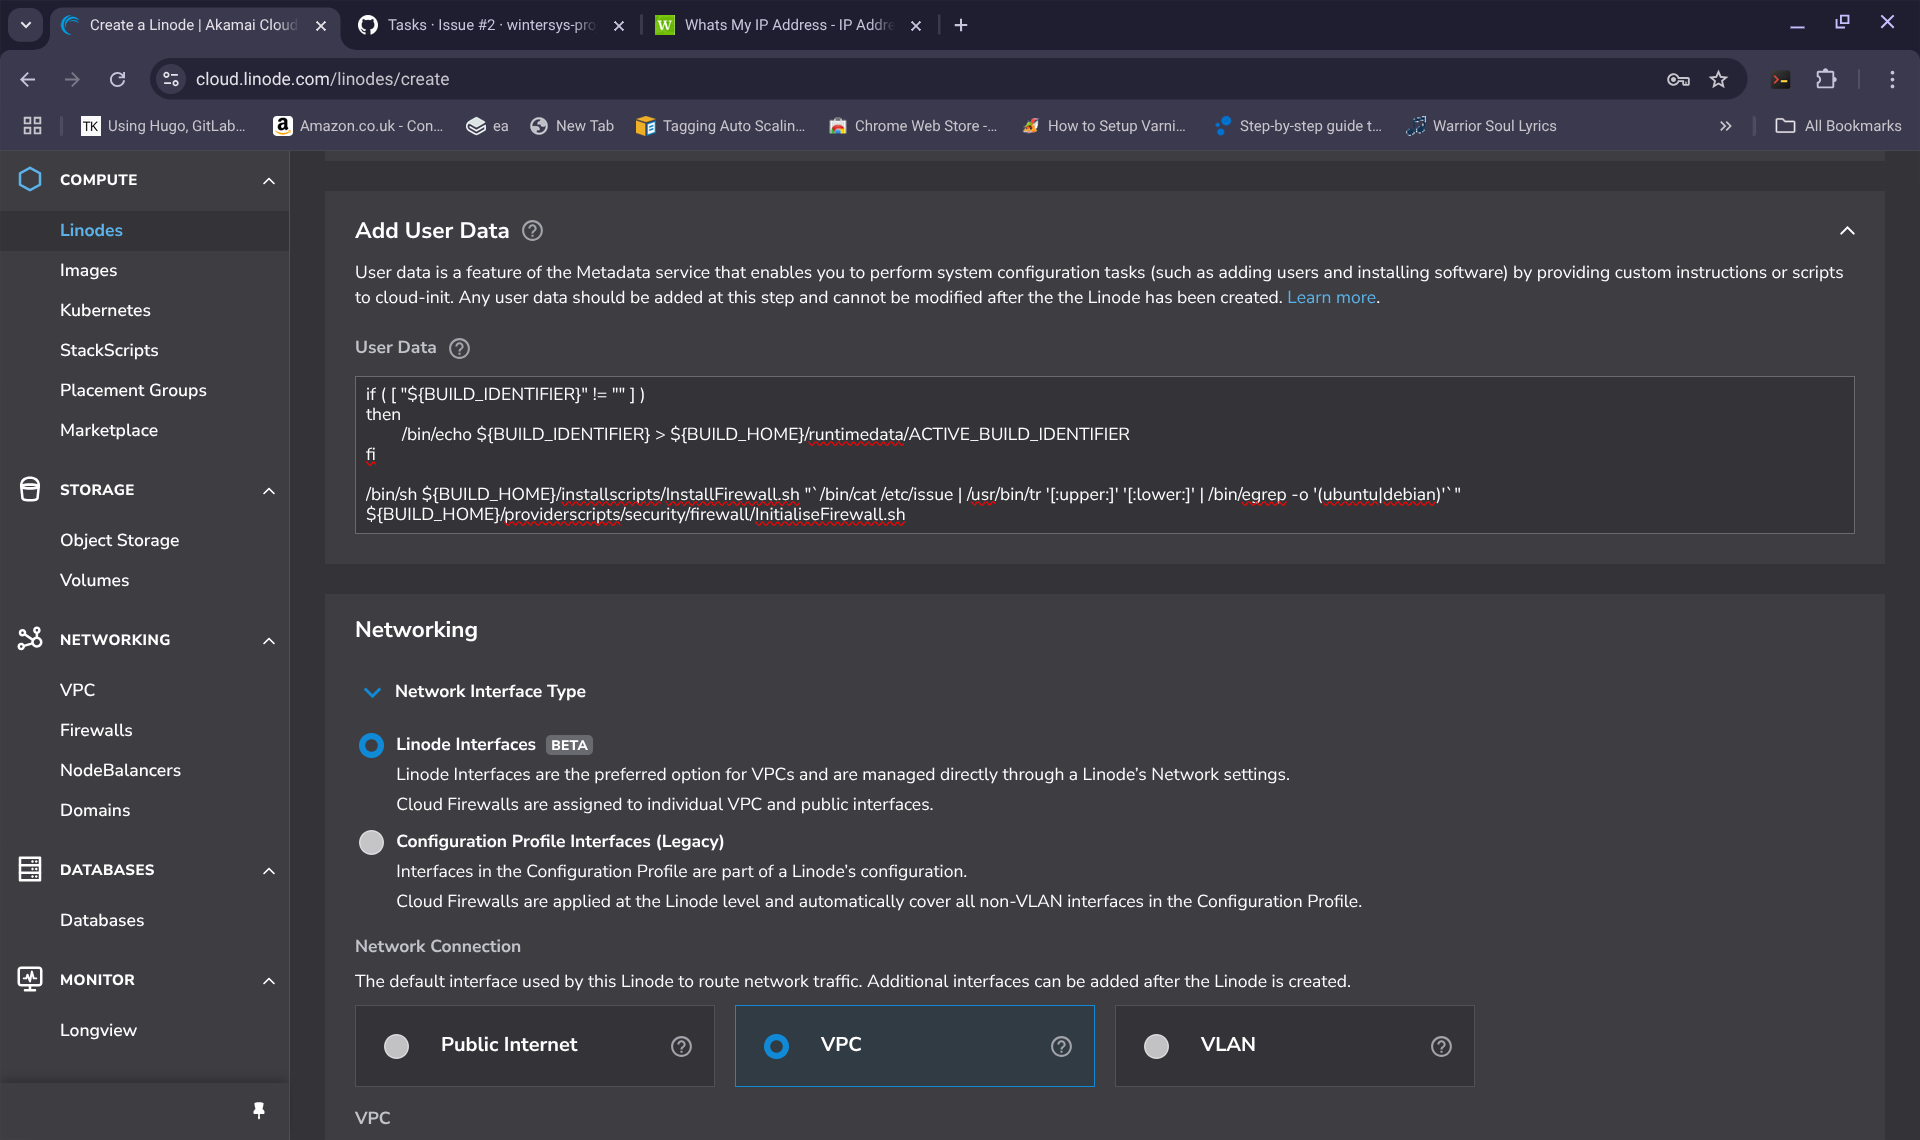Screen dimensions: 1920x1140
Task: Collapse the Add User Data section
Action: pyautogui.click(x=1846, y=231)
